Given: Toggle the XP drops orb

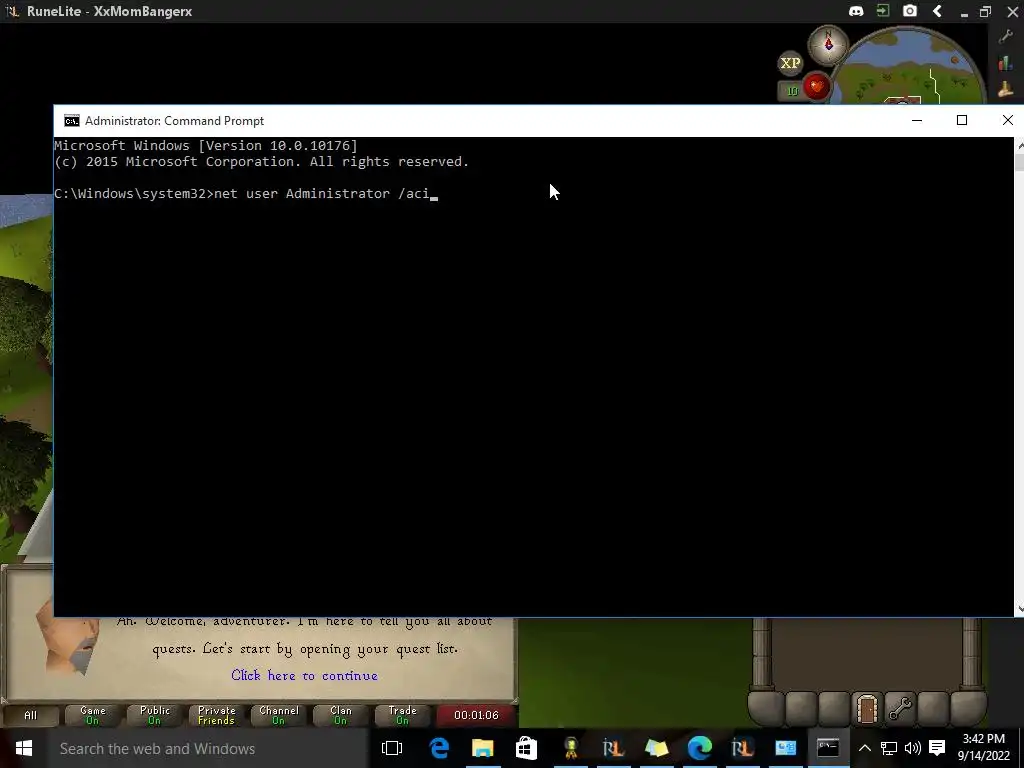Looking at the screenshot, I should [790, 63].
